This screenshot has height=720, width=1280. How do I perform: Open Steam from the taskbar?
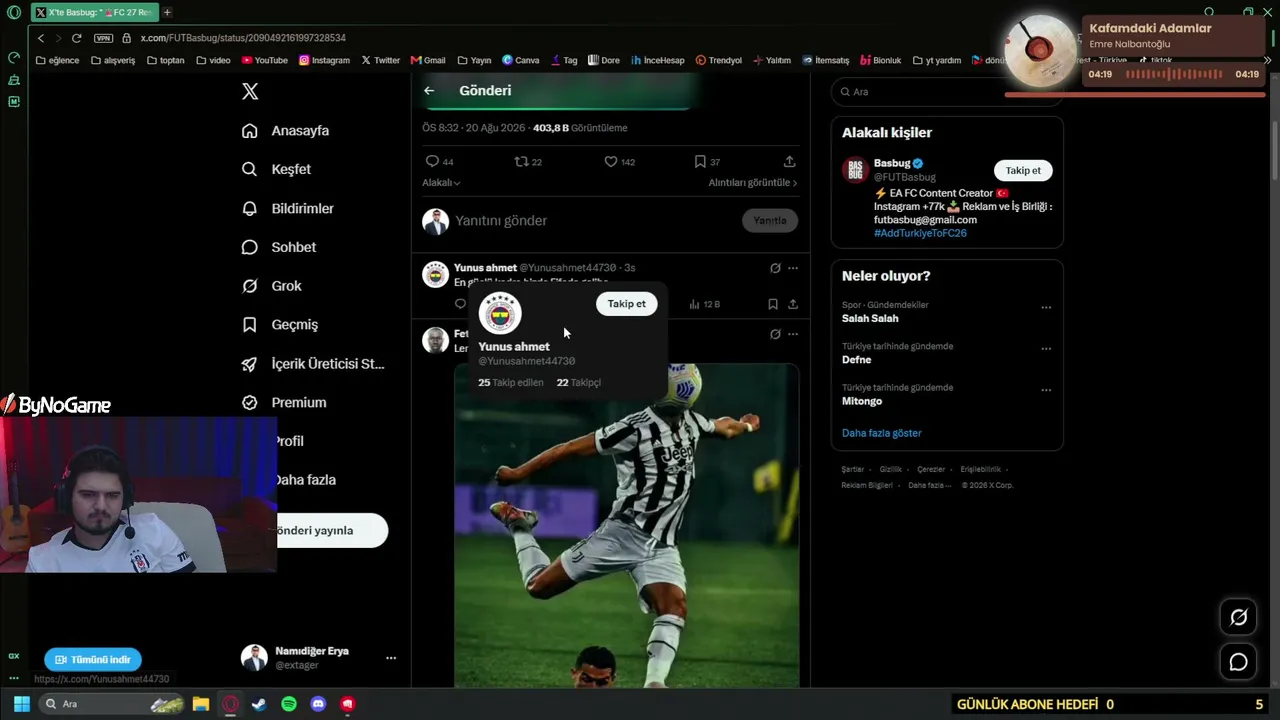(x=259, y=704)
